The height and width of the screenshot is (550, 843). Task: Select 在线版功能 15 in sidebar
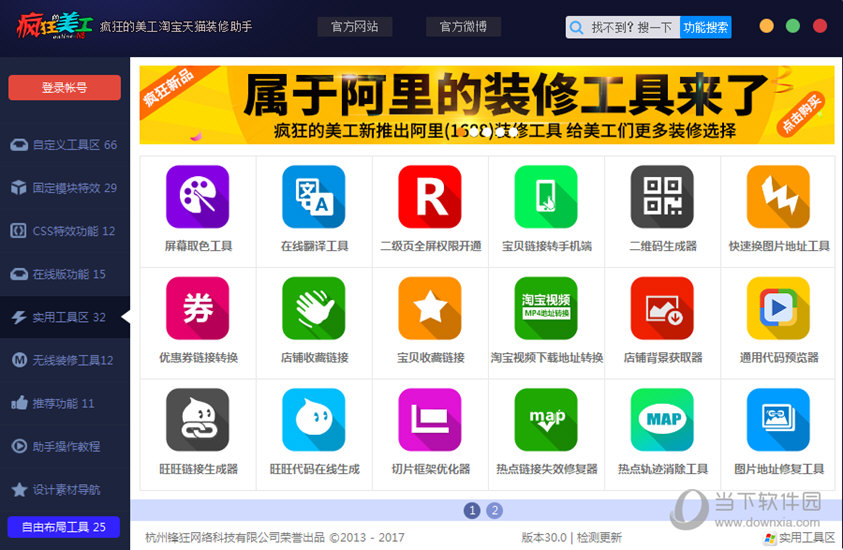coord(65,274)
